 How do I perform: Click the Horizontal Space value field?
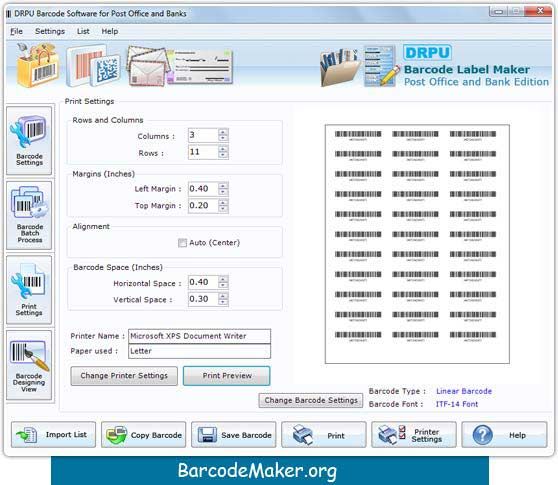203,282
